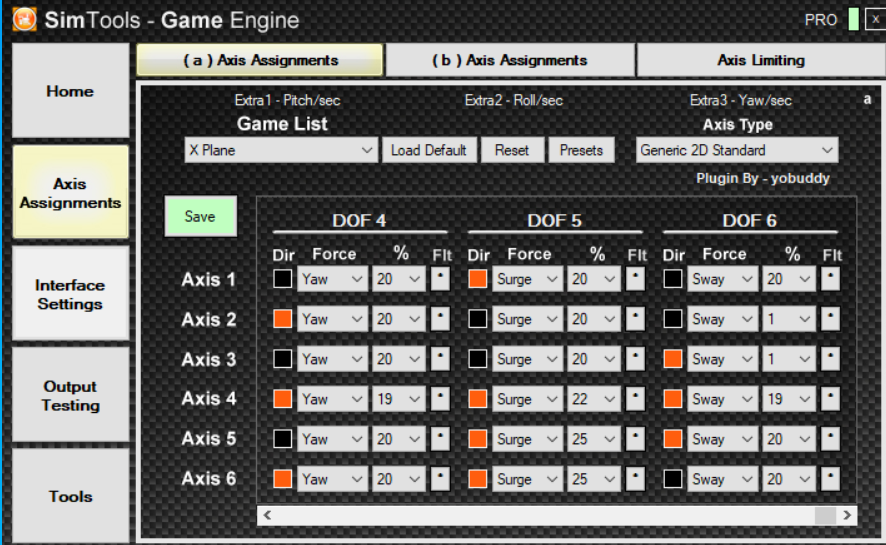
Task: Open Axis 2 DOF 6 percent dropdown showing 1
Action: (788, 319)
